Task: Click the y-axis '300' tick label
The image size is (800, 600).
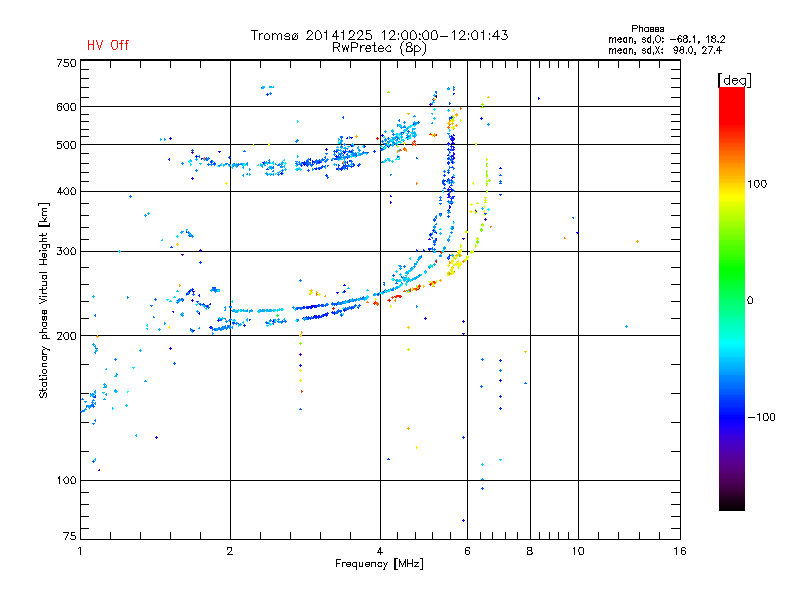Action: pyautogui.click(x=66, y=252)
